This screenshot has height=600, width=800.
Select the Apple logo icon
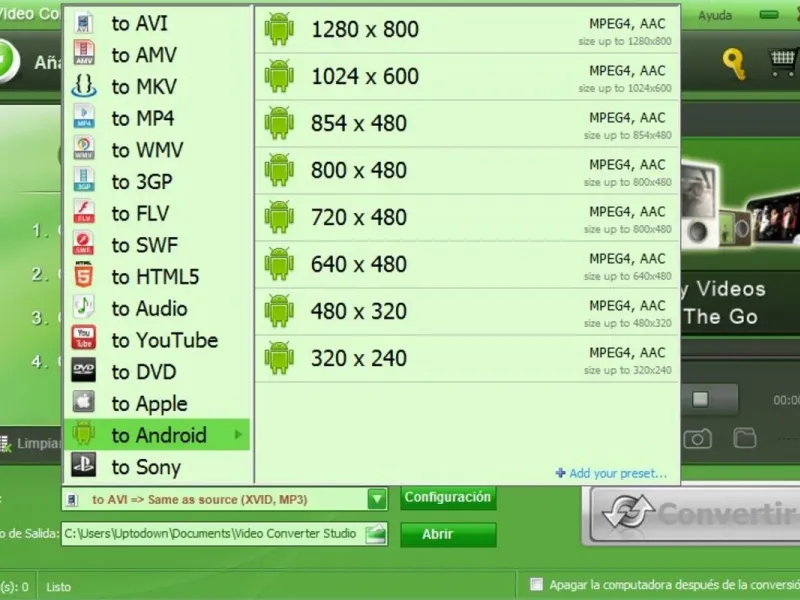(84, 402)
